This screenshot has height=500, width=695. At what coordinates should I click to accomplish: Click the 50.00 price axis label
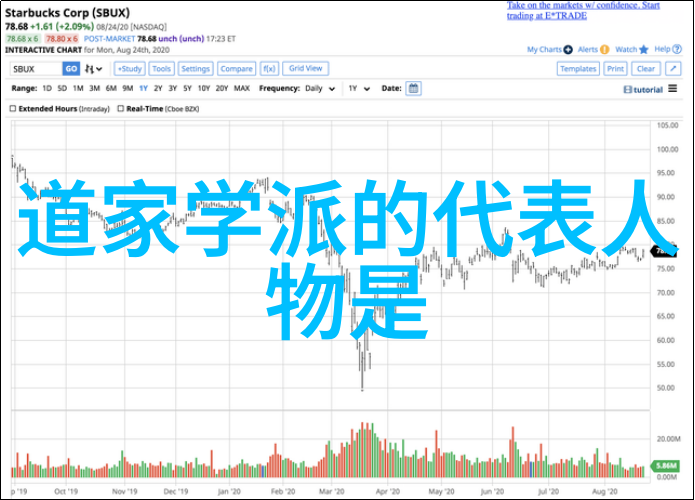click(x=668, y=388)
